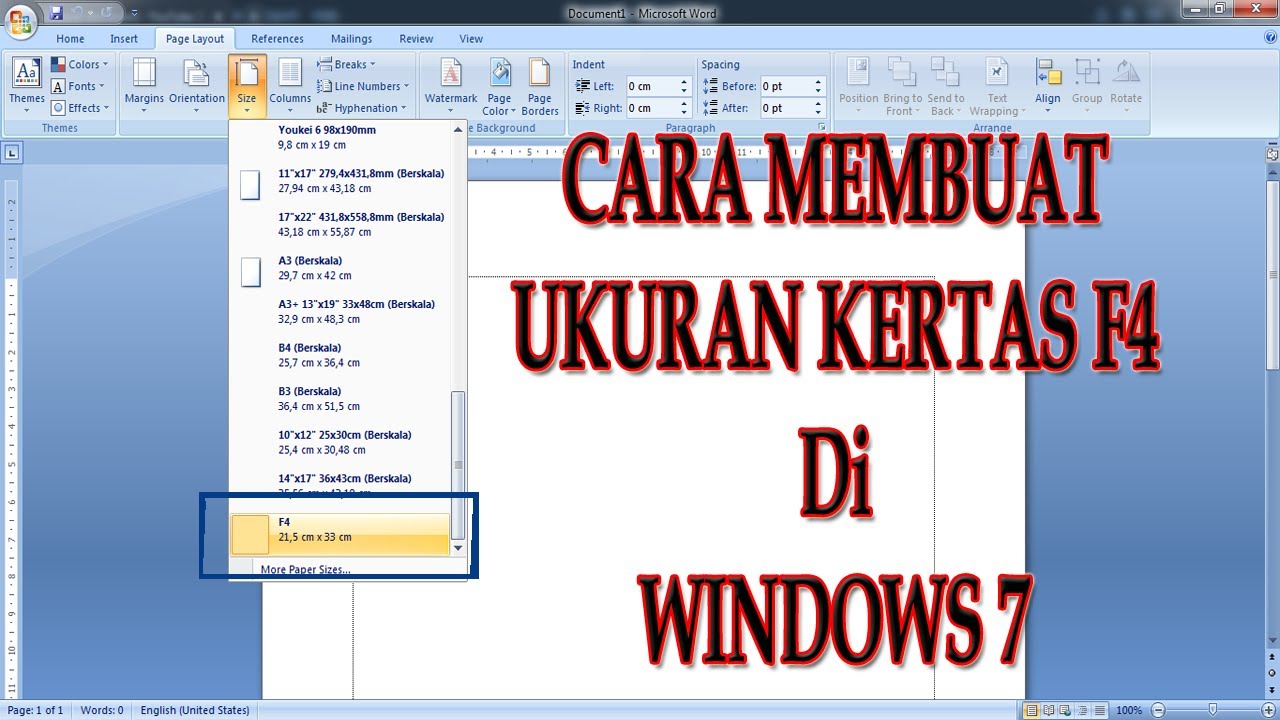Click Size list scroll down arrow
The image size is (1280, 720).
pyautogui.click(x=458, y=548)
